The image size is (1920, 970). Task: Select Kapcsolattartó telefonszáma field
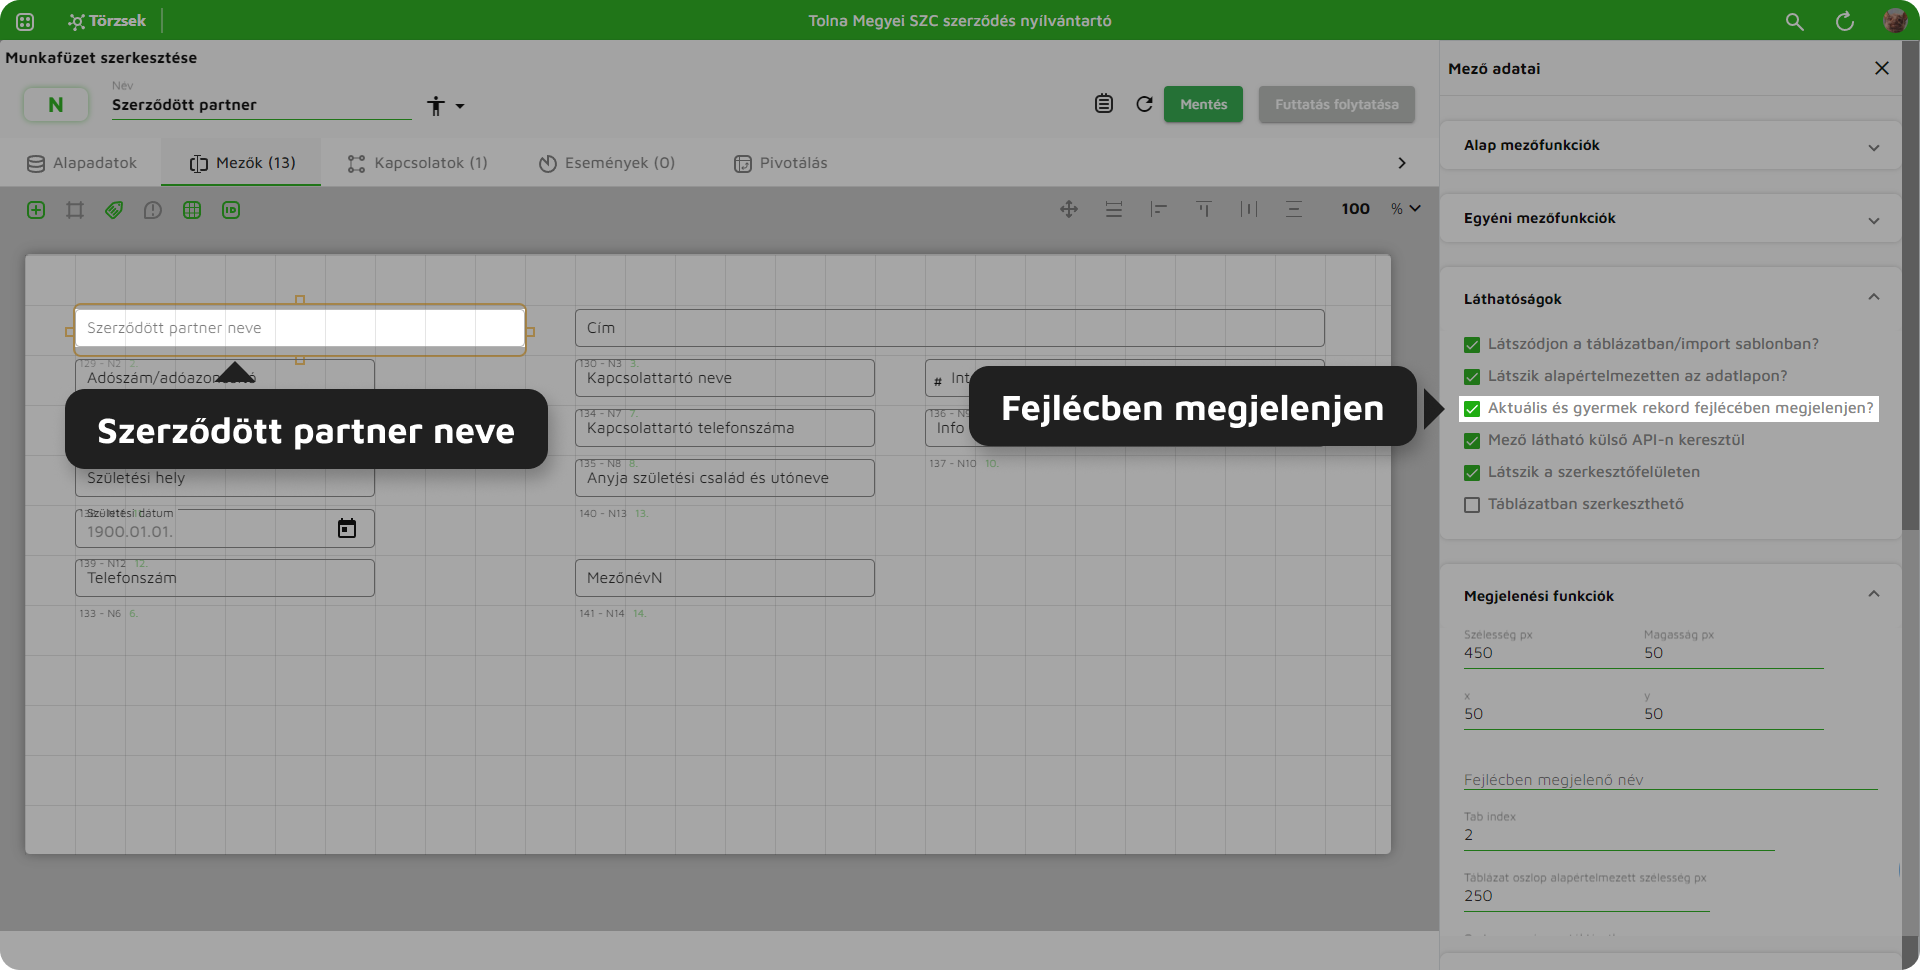tap(725, 428)
